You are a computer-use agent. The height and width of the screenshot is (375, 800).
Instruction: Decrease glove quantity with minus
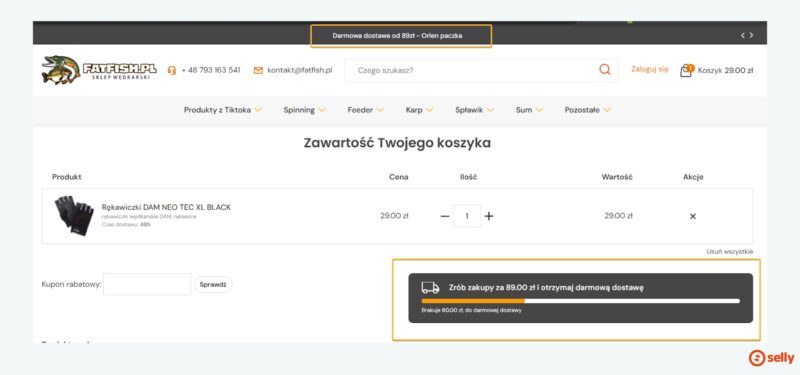(445, 216)
